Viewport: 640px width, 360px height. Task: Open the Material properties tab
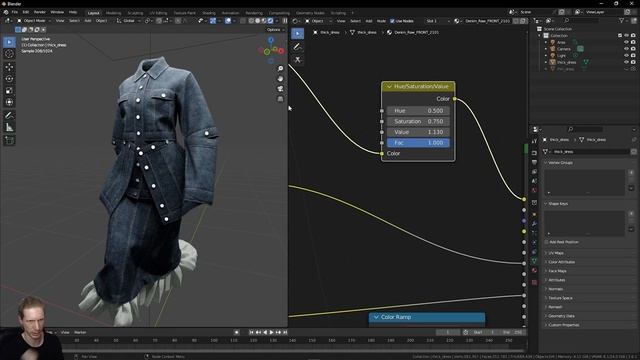click(x=534, y=270)
